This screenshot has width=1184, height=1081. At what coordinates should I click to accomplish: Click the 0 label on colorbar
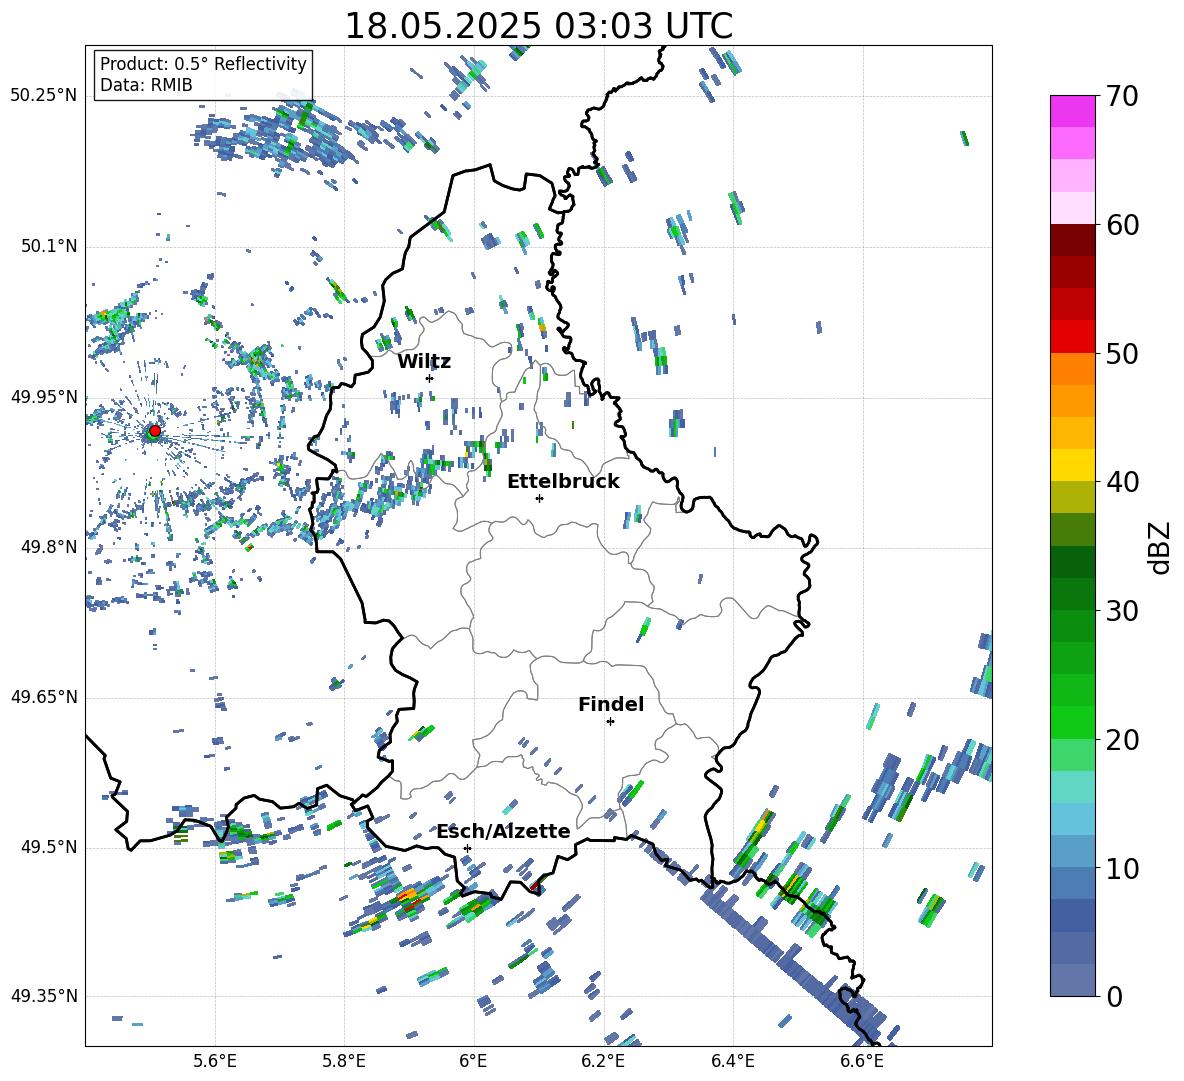1113,997
